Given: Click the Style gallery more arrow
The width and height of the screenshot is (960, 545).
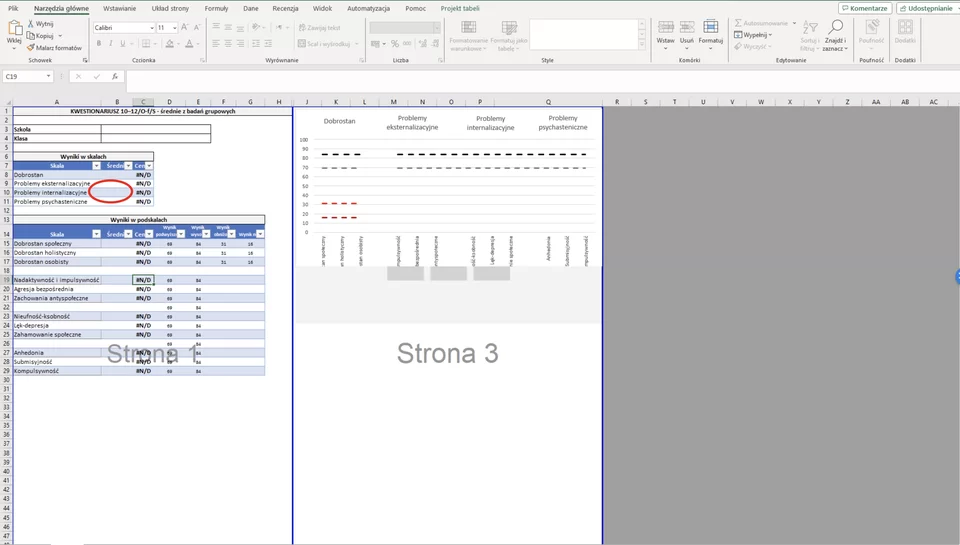Looking at the screenshot, I should point(642,45).
